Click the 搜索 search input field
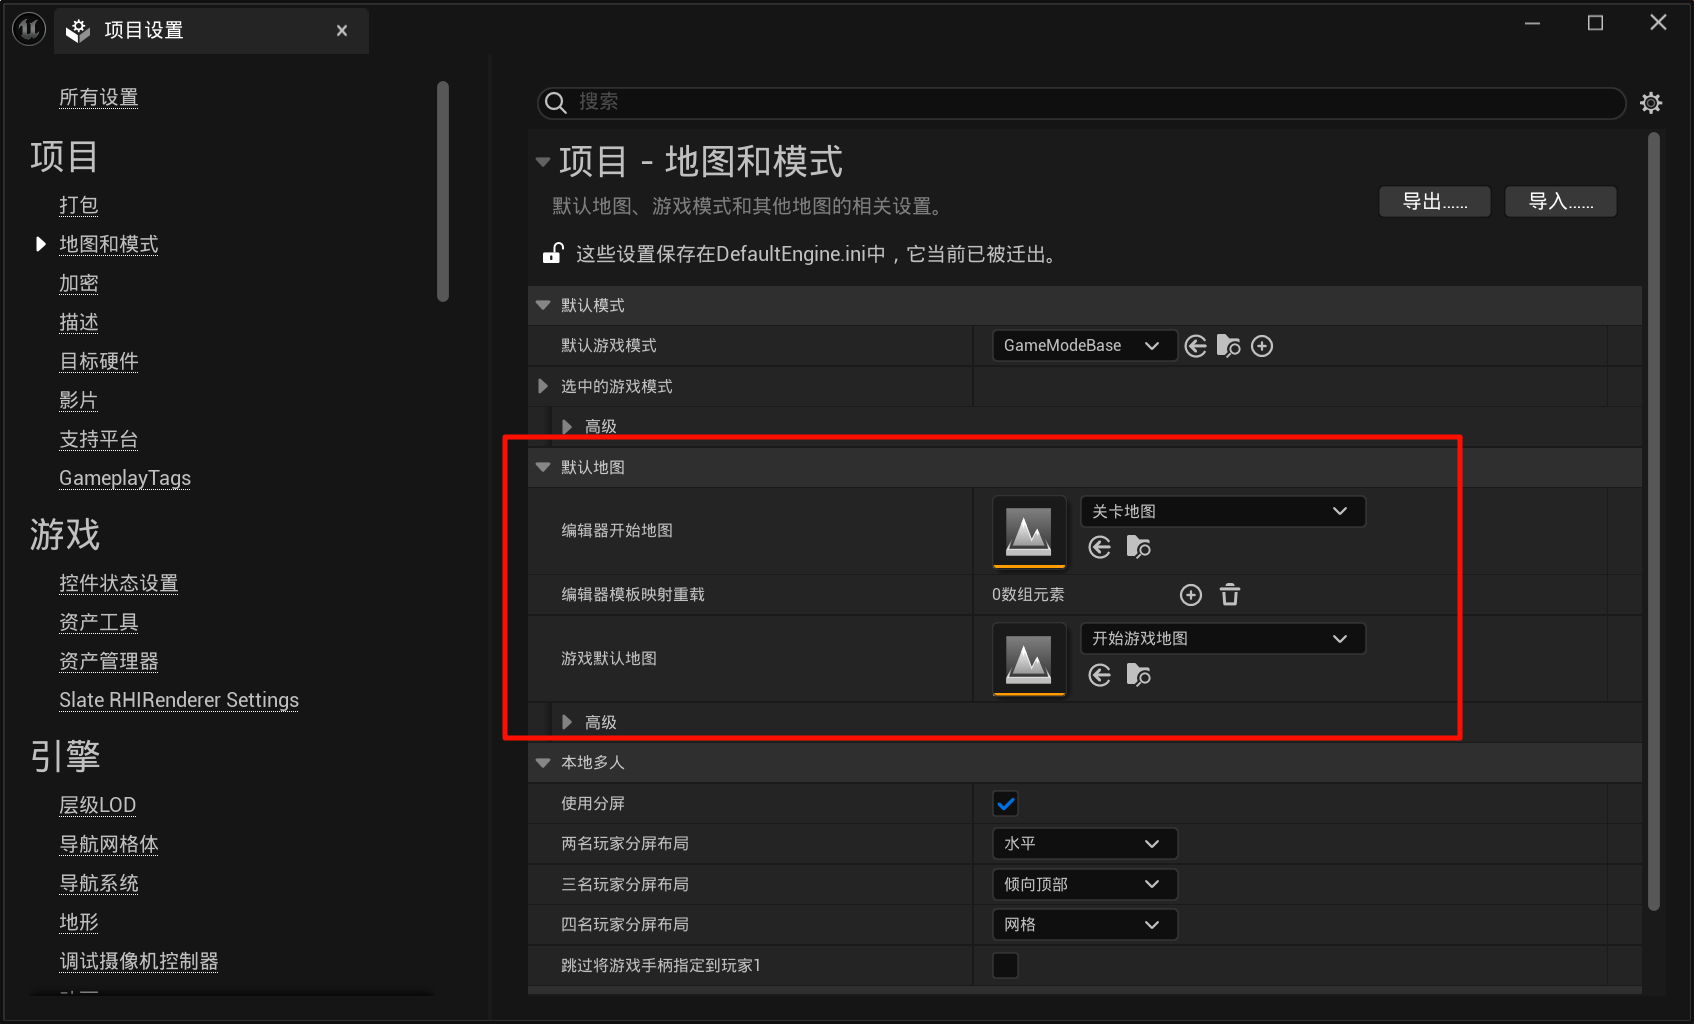The height and width of the screenshot is (1024, 1694). (1090, 102)
